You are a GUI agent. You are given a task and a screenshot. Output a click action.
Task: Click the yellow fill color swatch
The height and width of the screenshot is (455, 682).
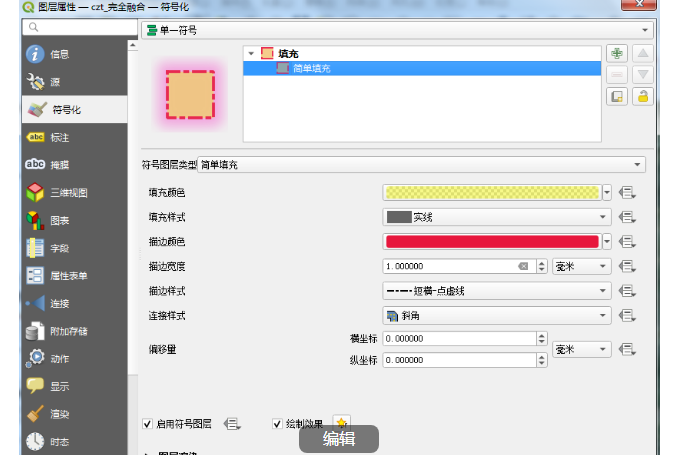492,192
